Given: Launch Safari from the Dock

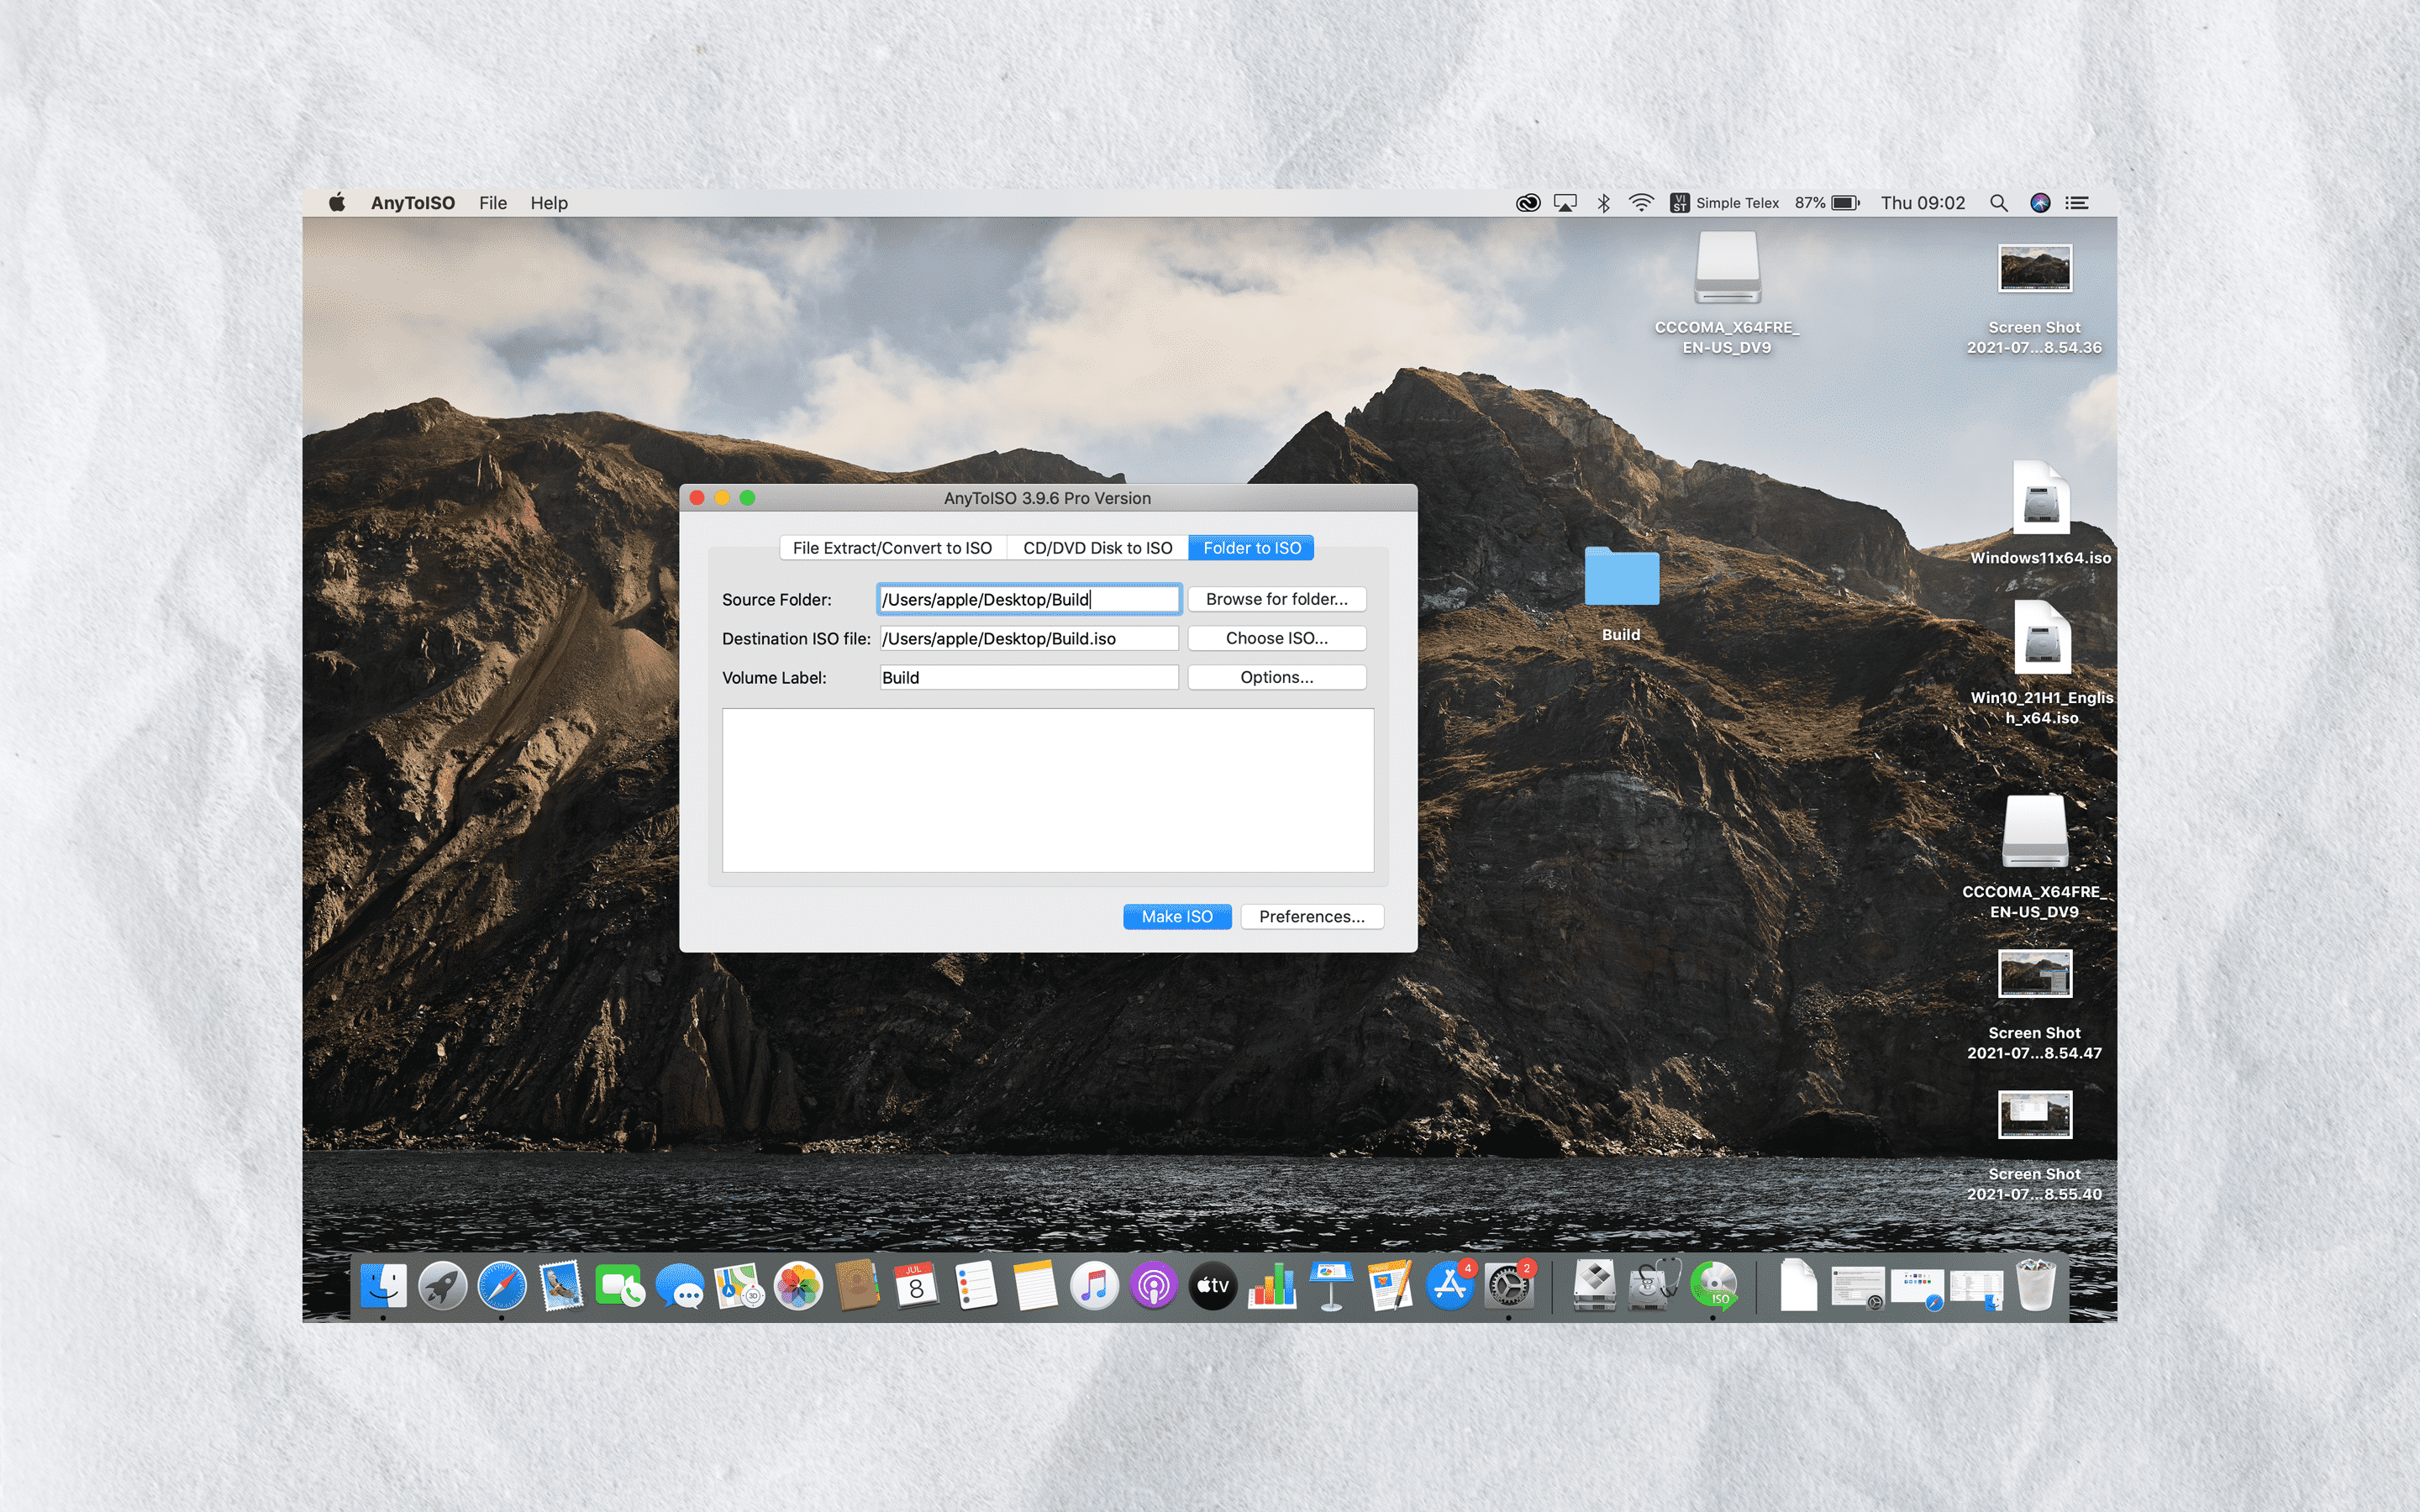Looking at the screenshot, I should pyautogui.click(x=504, y=1287).
